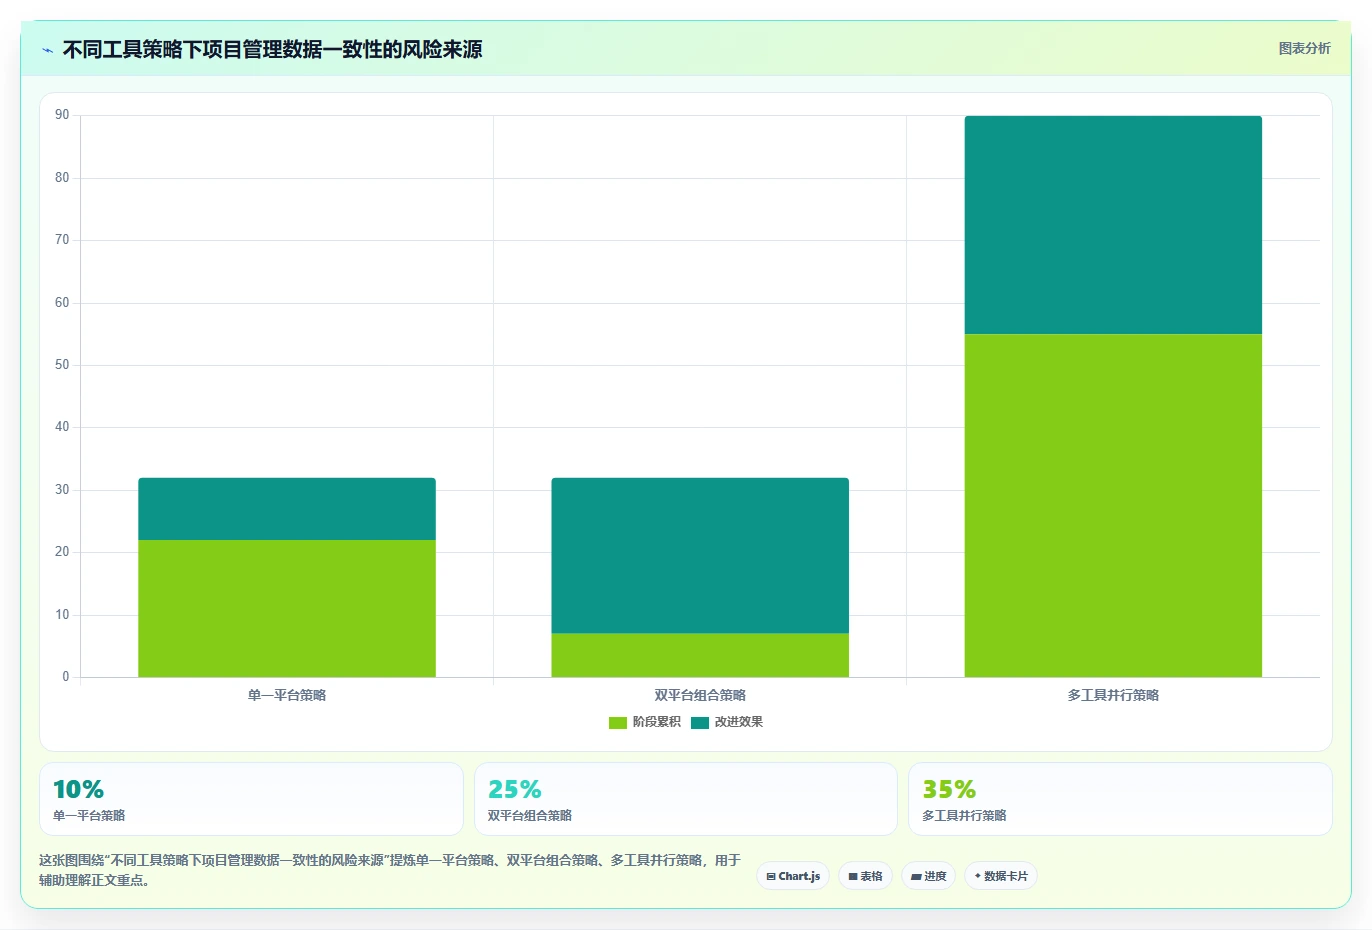Image resolution: width=1372 pixels, height=930 pixels.
Task: Click the 表格 tag
Action: [865, 876]
